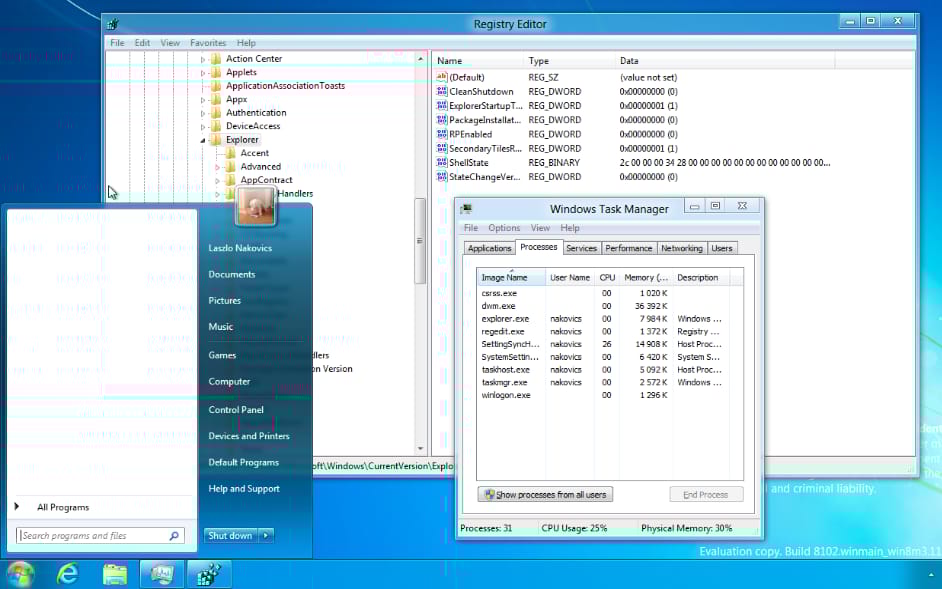Click the Task Manager title bar icon

pos(466,209)
